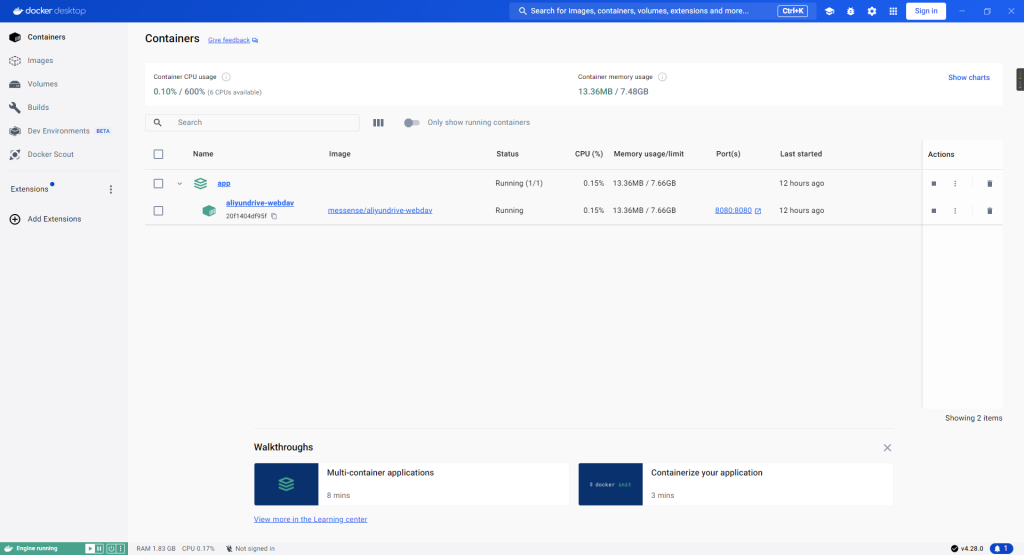
Task: Click the RAM 1.83 GB status entry
Action: click(x=156, y=548)
